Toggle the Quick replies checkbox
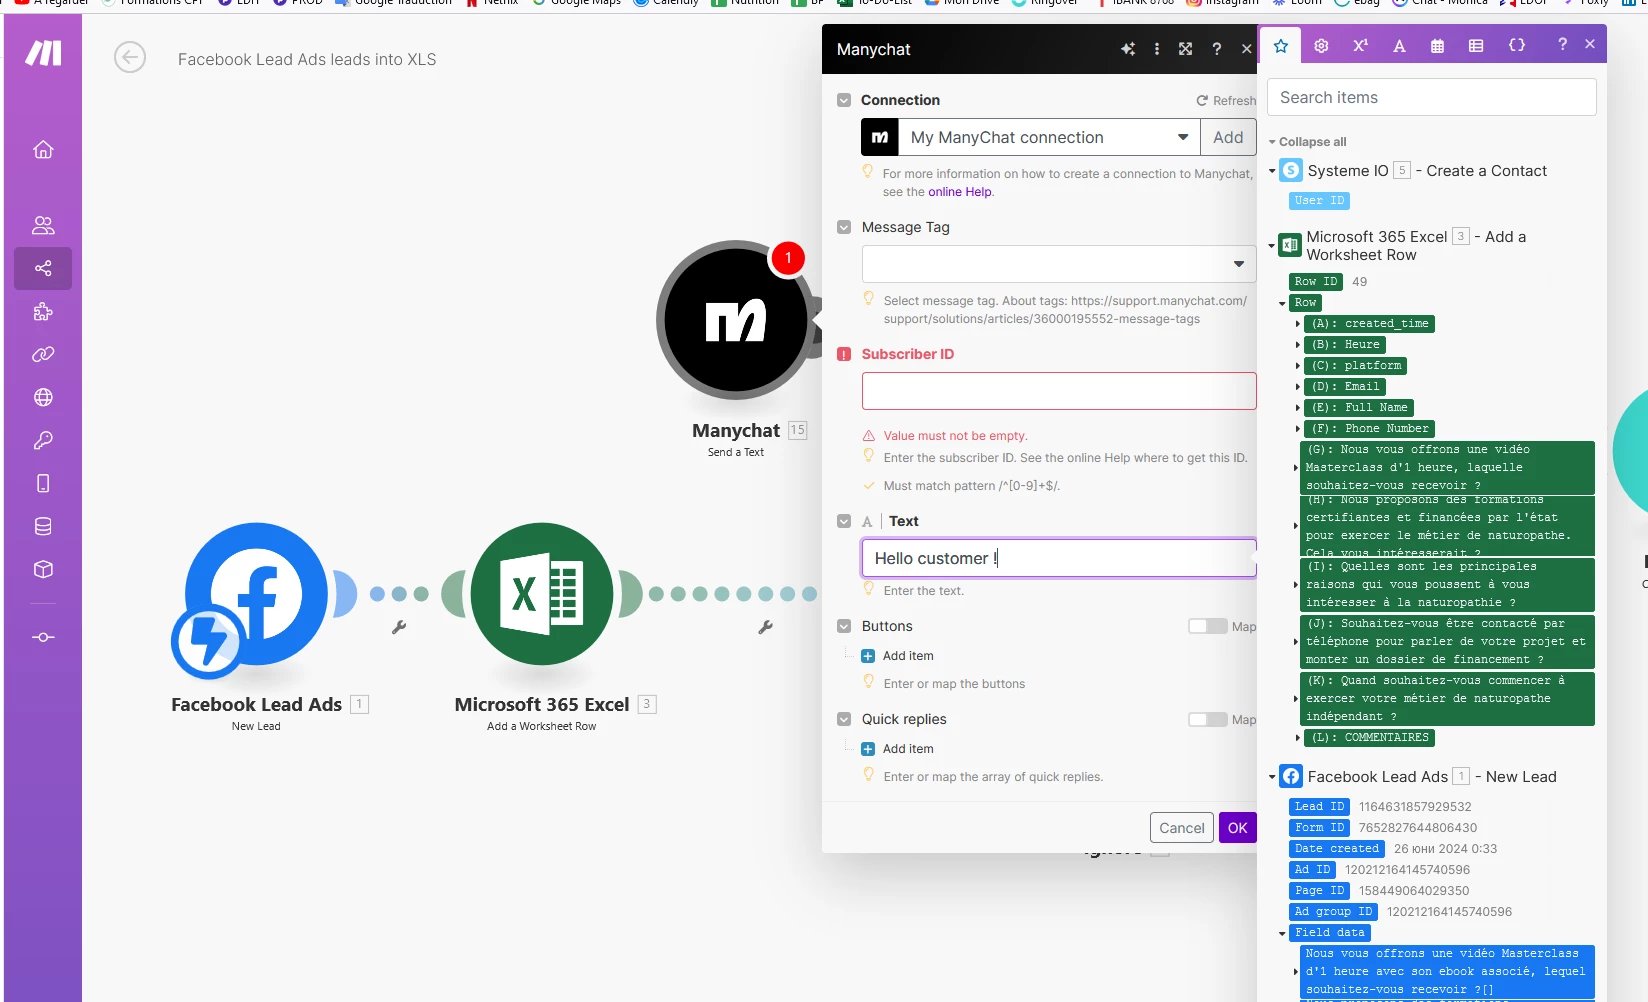 pyautogui.click(x=844, y=719)
